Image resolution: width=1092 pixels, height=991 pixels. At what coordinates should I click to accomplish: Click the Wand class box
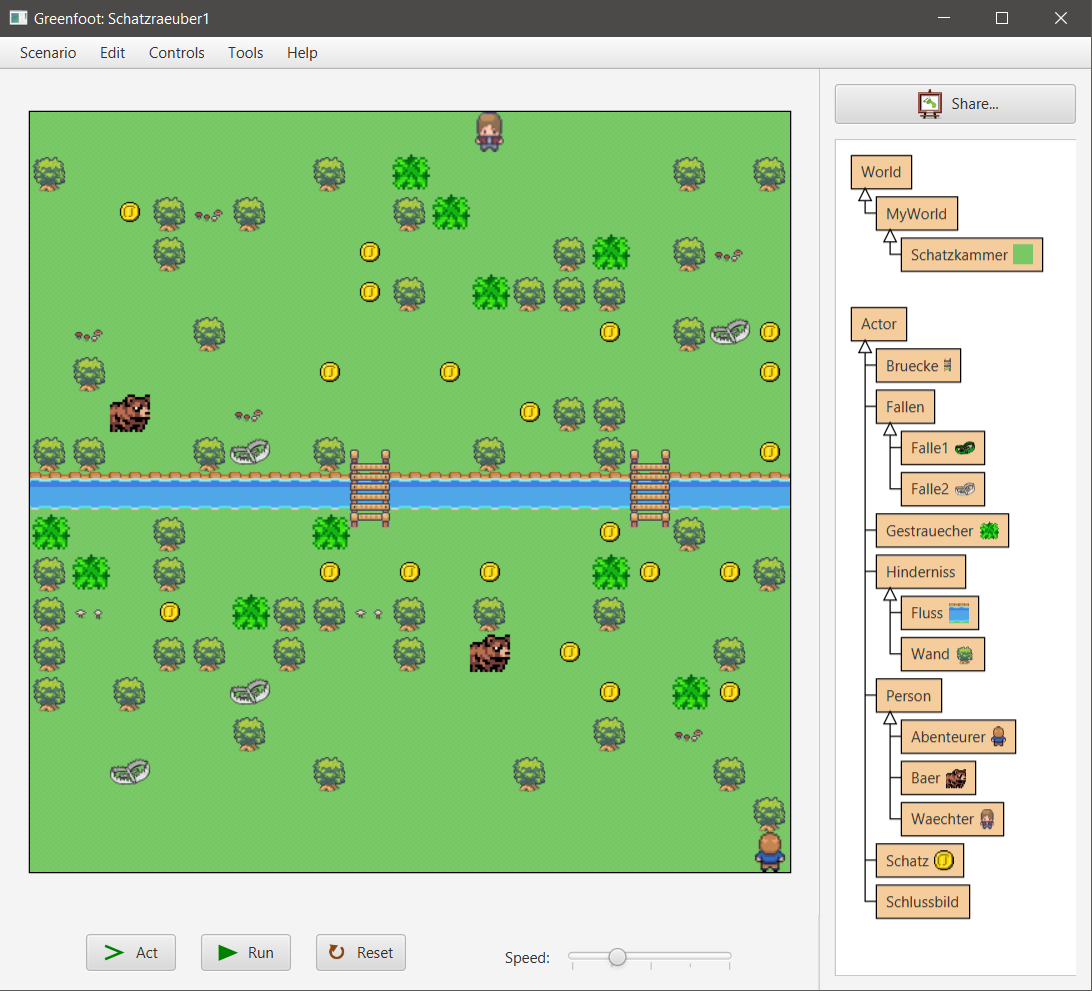pos(942,654)
